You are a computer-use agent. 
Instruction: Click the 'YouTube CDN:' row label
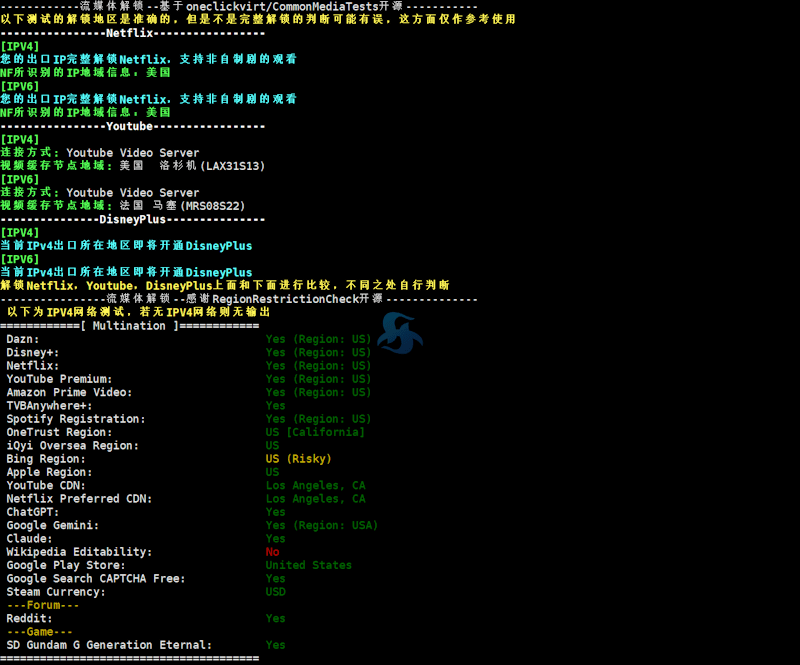(x=46, y=485)
